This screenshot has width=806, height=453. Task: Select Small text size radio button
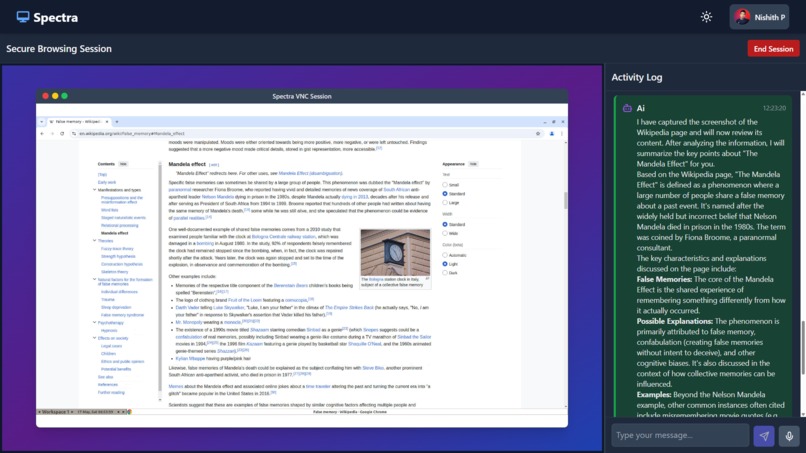(x=445, y=185)
